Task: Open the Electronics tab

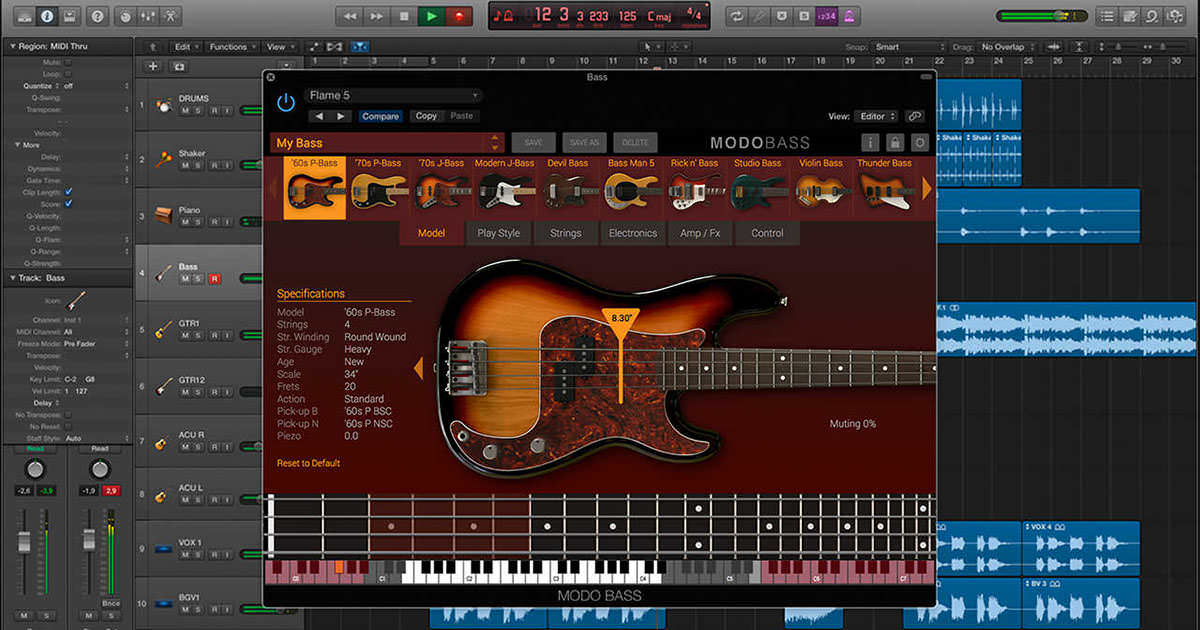Action: click(633, 233)
